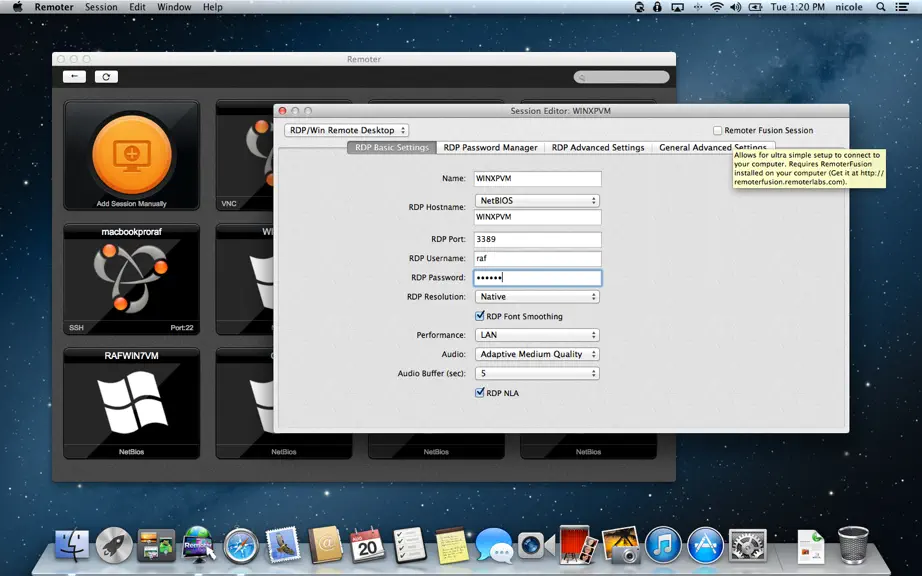Open the Session menu

[101, 7]
